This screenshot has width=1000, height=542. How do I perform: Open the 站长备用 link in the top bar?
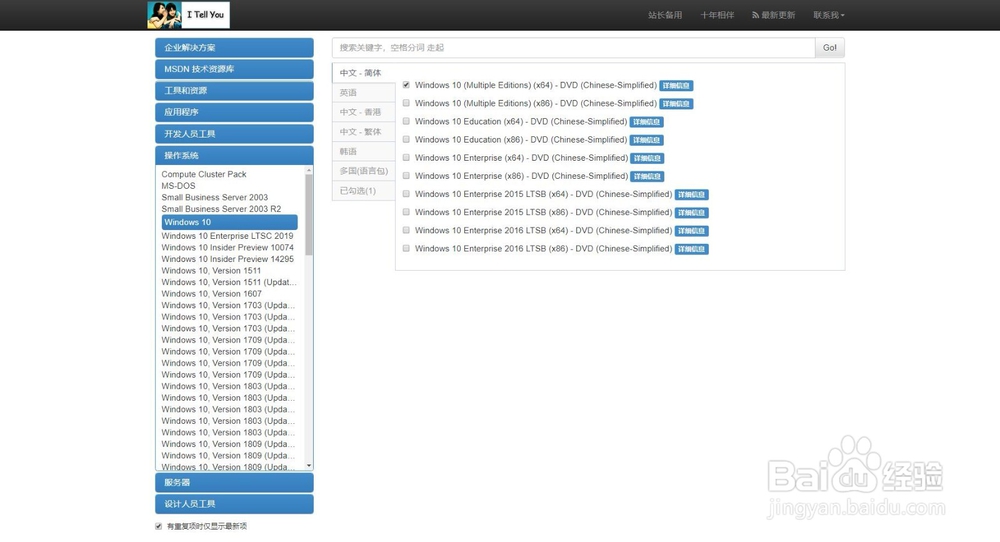(x=665, y=15)
